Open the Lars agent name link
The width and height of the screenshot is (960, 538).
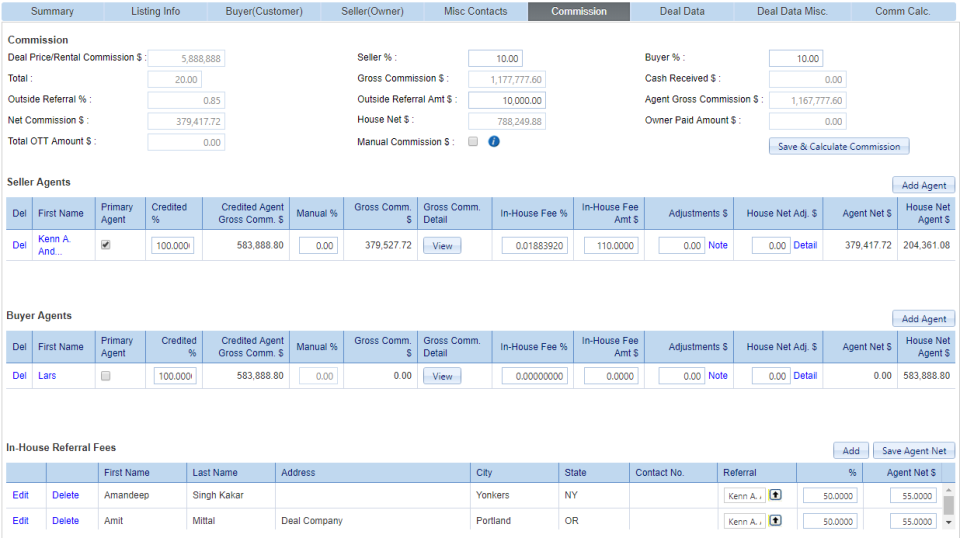coord(47,376)
